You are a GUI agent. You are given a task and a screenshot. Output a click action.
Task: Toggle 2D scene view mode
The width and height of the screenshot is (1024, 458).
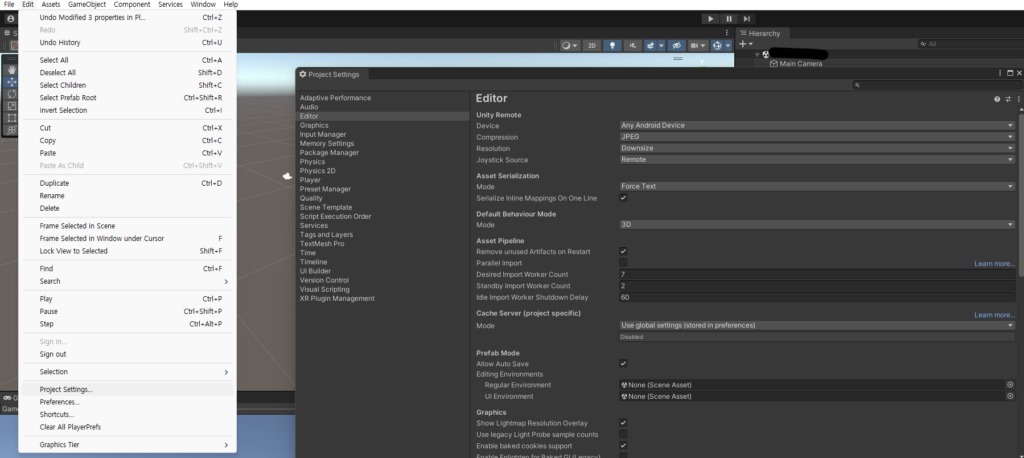[x=592, y=46]
